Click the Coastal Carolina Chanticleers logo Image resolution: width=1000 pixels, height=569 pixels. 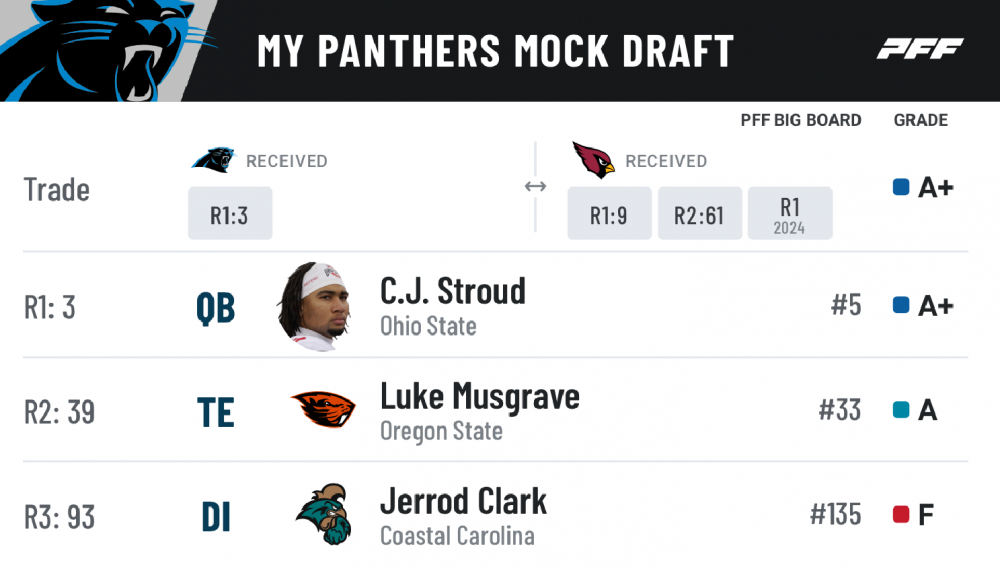[x=322, y=515]
